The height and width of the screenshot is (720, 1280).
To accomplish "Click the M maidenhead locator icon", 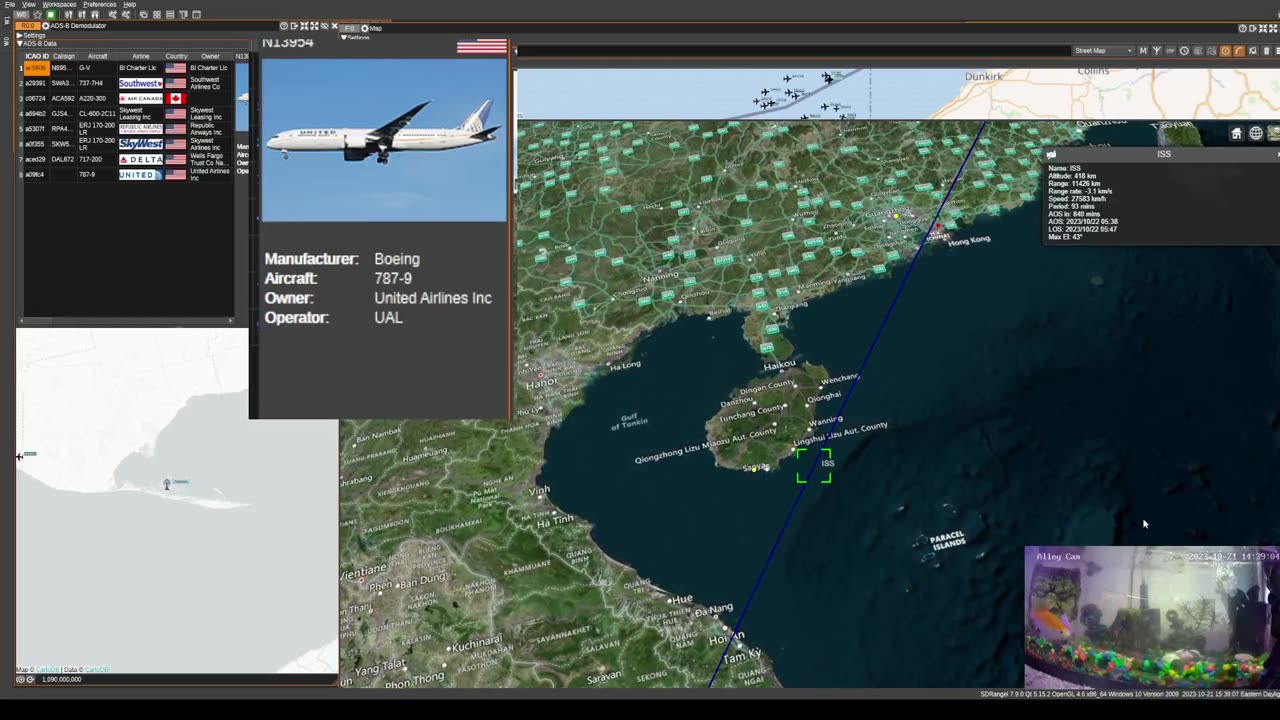I will tap(1143, 50).
